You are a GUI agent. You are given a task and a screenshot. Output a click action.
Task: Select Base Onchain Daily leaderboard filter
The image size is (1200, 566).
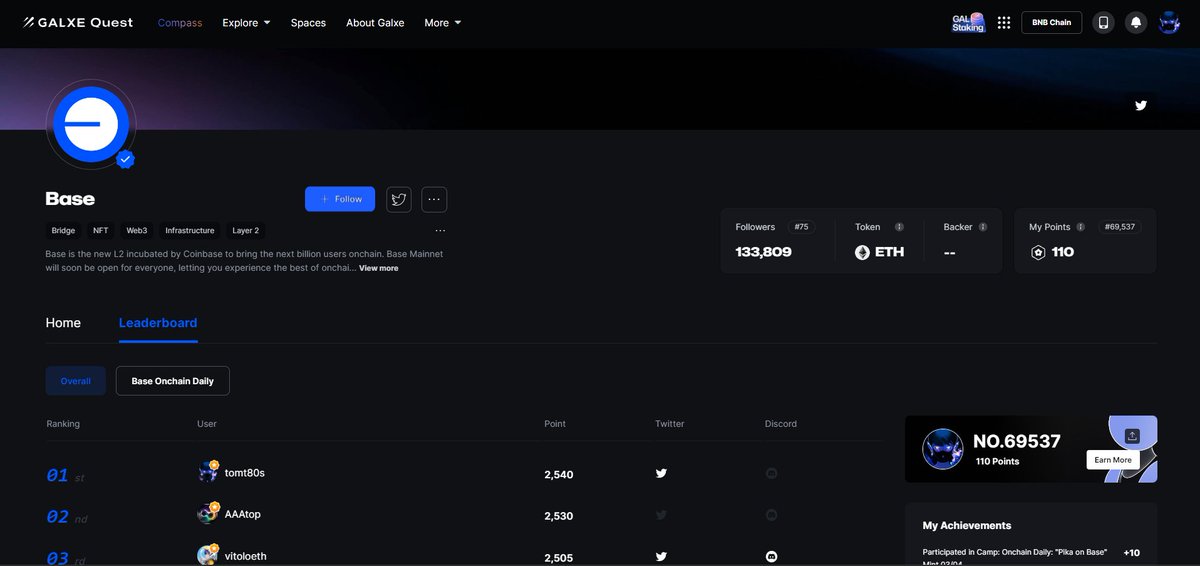click(173, 381)
